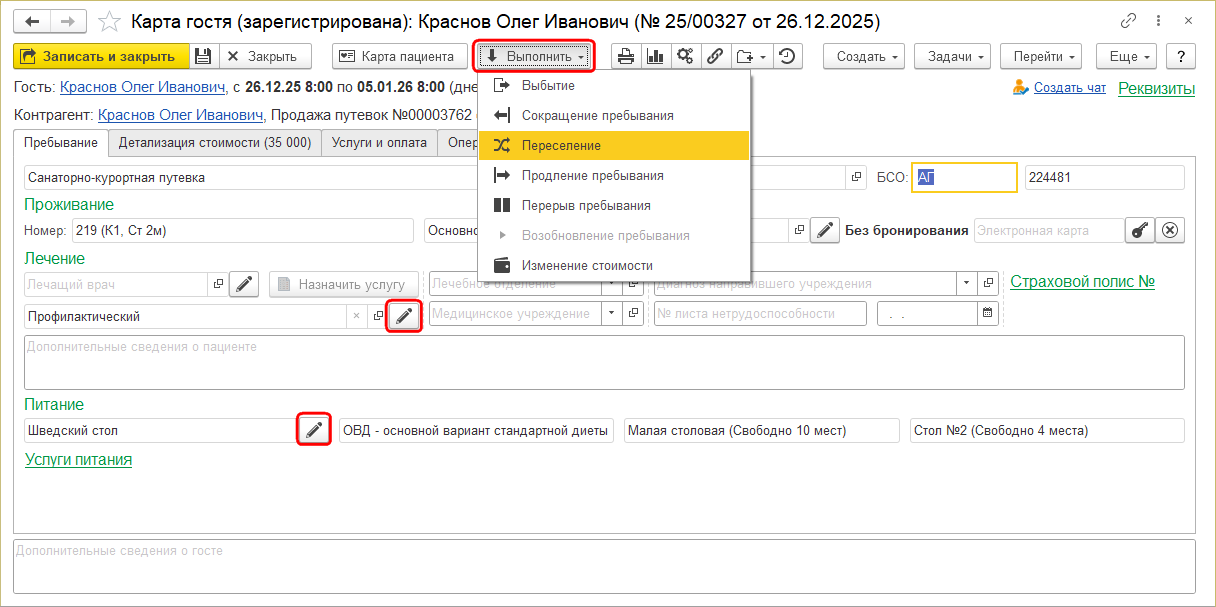Open the Медицинское учреждение item's open button

(633, 314)
